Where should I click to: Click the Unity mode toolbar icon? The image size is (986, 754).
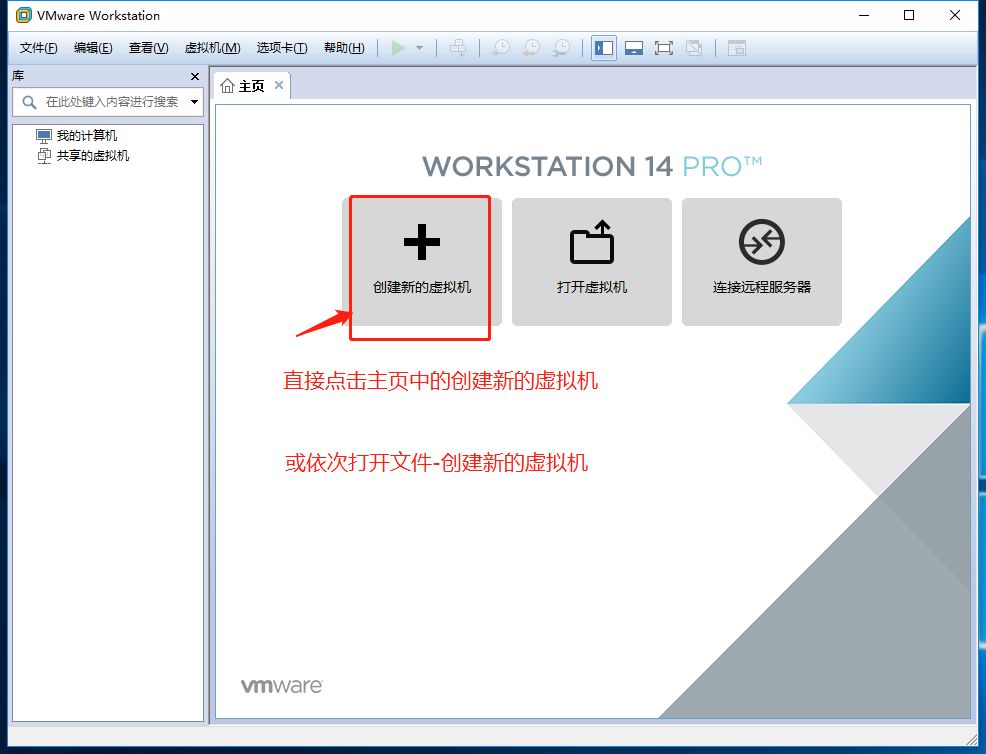tap(694, 48)
